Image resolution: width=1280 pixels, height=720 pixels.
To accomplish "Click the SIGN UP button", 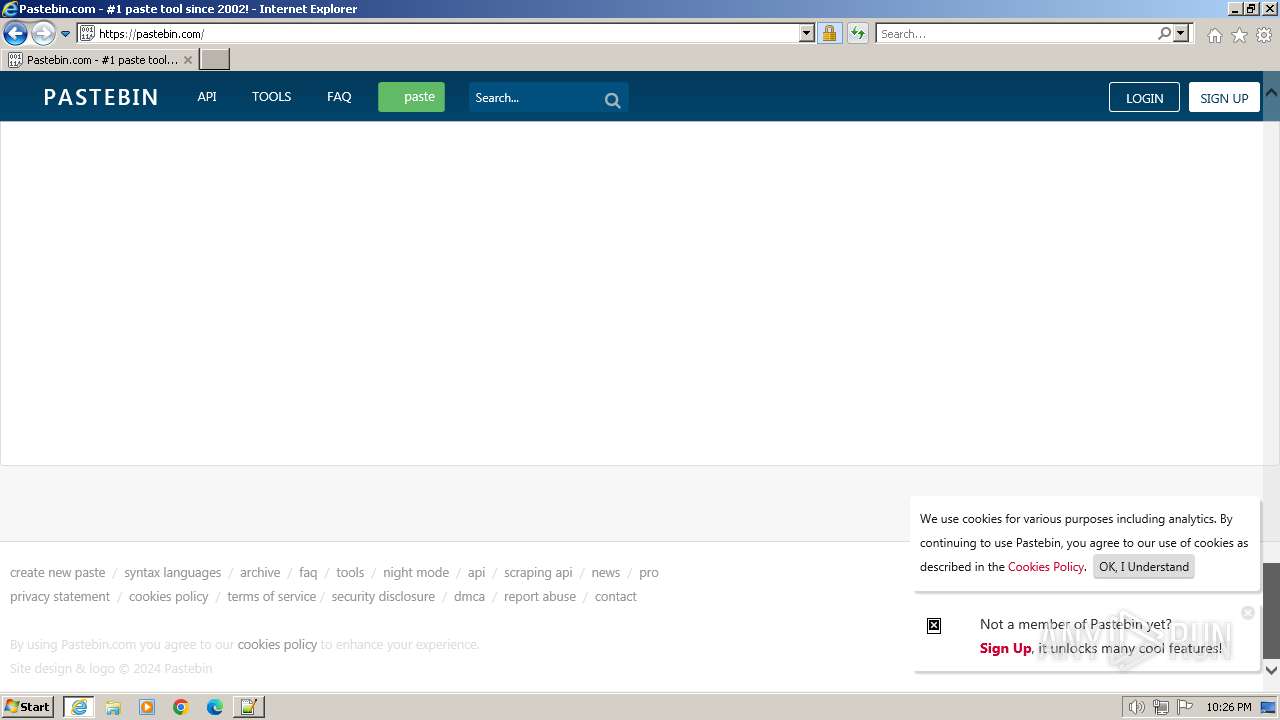I will click(x=1224, y=97).
